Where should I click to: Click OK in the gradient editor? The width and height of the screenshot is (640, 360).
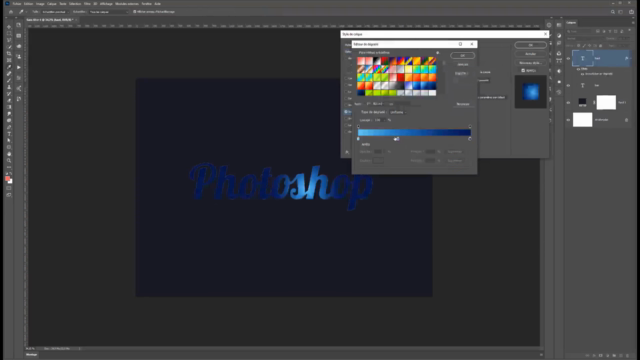(462, 56)
